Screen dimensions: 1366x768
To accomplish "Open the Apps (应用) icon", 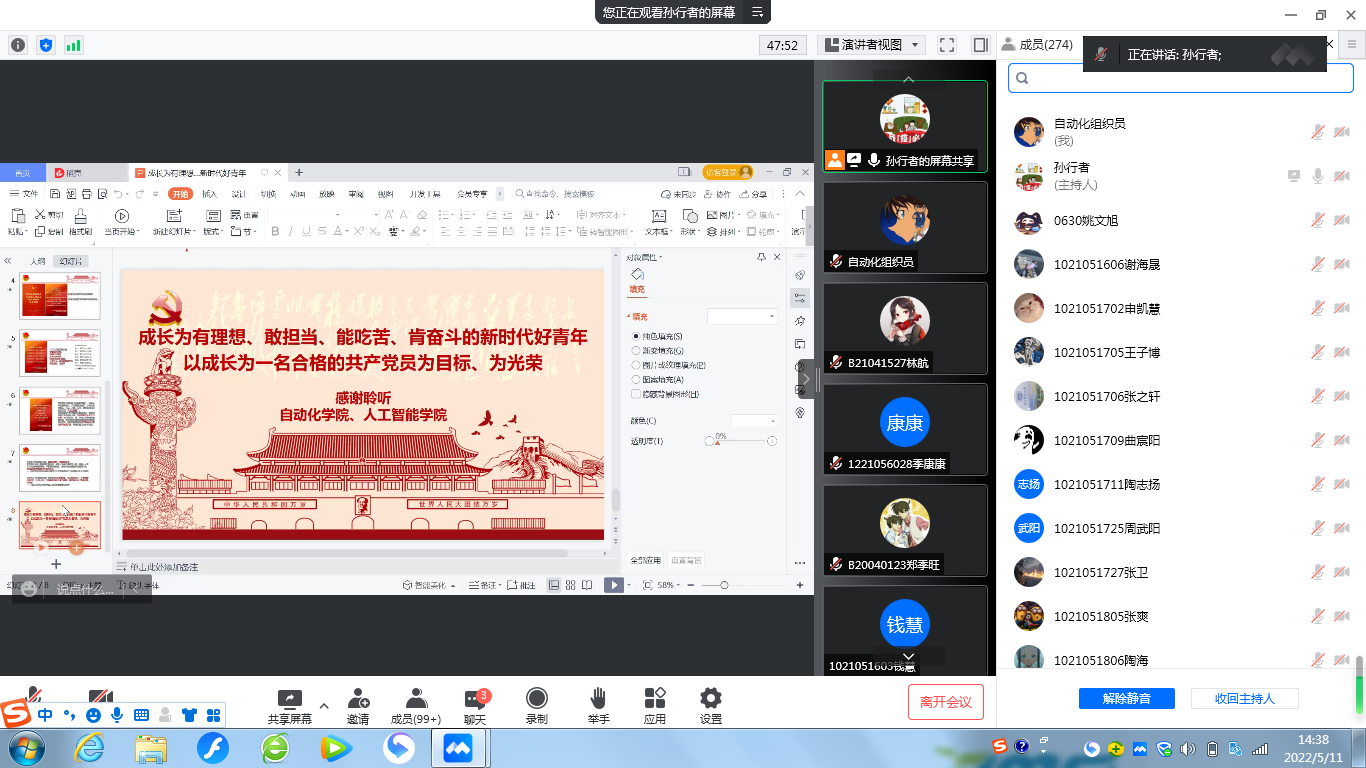I will pyautogui.click(x=655, y=705).
